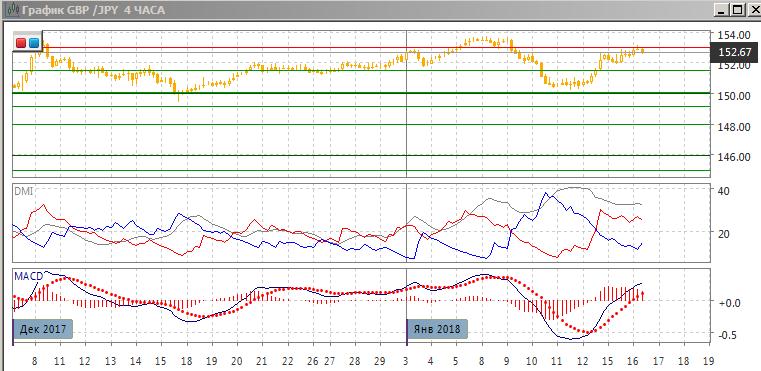
Task: Click the 146.00 price axis label
Action: pyautogui.click(x=734, y=156)
